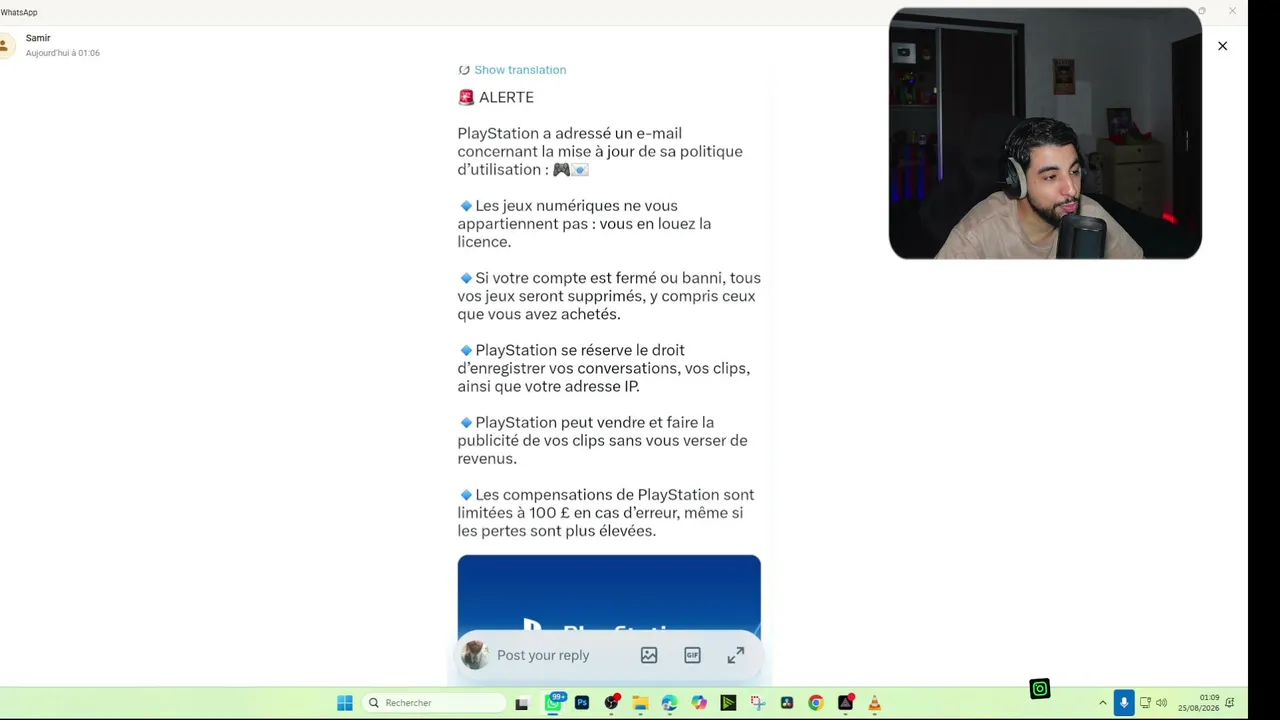
Task: Click the bullet about compensations limitées à 100 £
Action: click(606, 513)
